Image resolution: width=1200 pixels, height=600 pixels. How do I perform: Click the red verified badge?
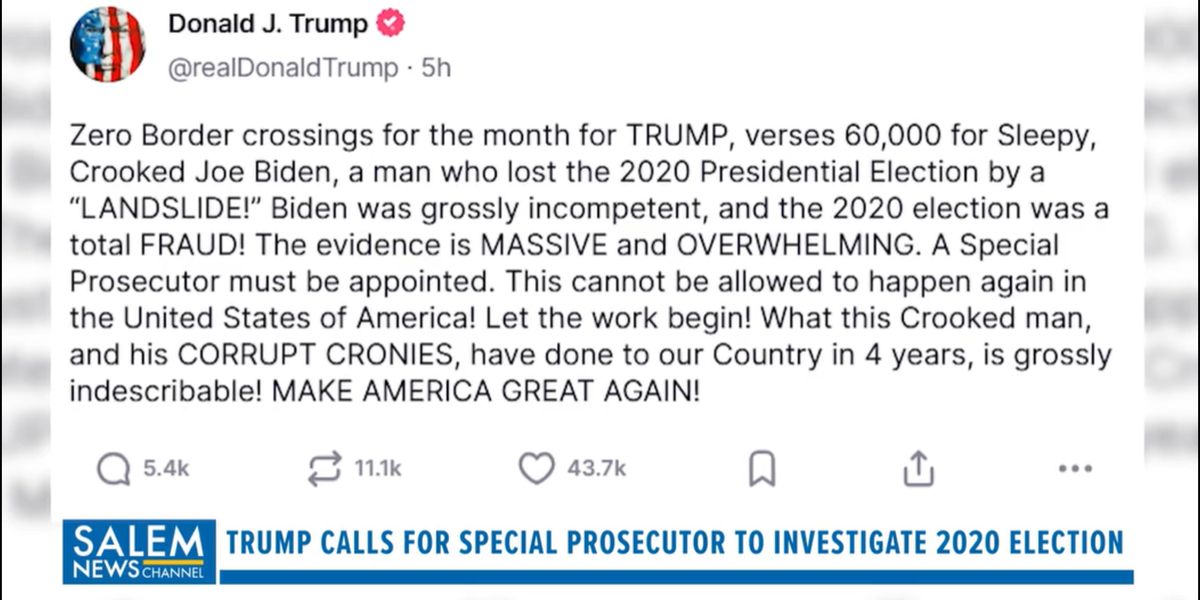click(389, 24)
